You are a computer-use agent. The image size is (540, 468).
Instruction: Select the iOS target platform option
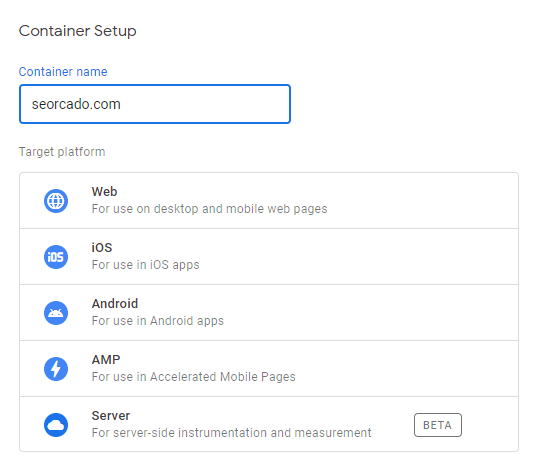click(269, 257)
